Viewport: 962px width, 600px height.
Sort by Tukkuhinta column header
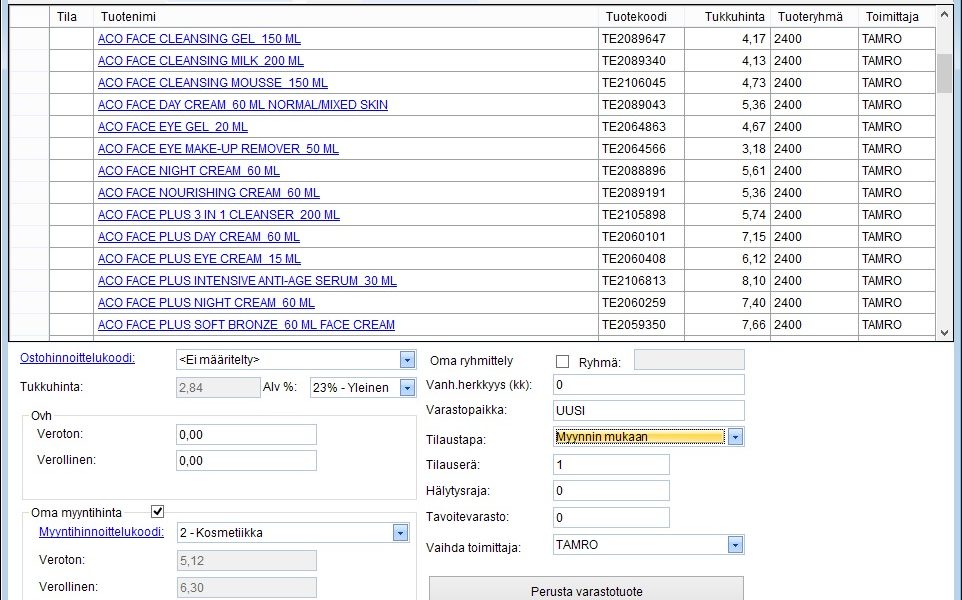pyautogui.click(x=728, y=17)
